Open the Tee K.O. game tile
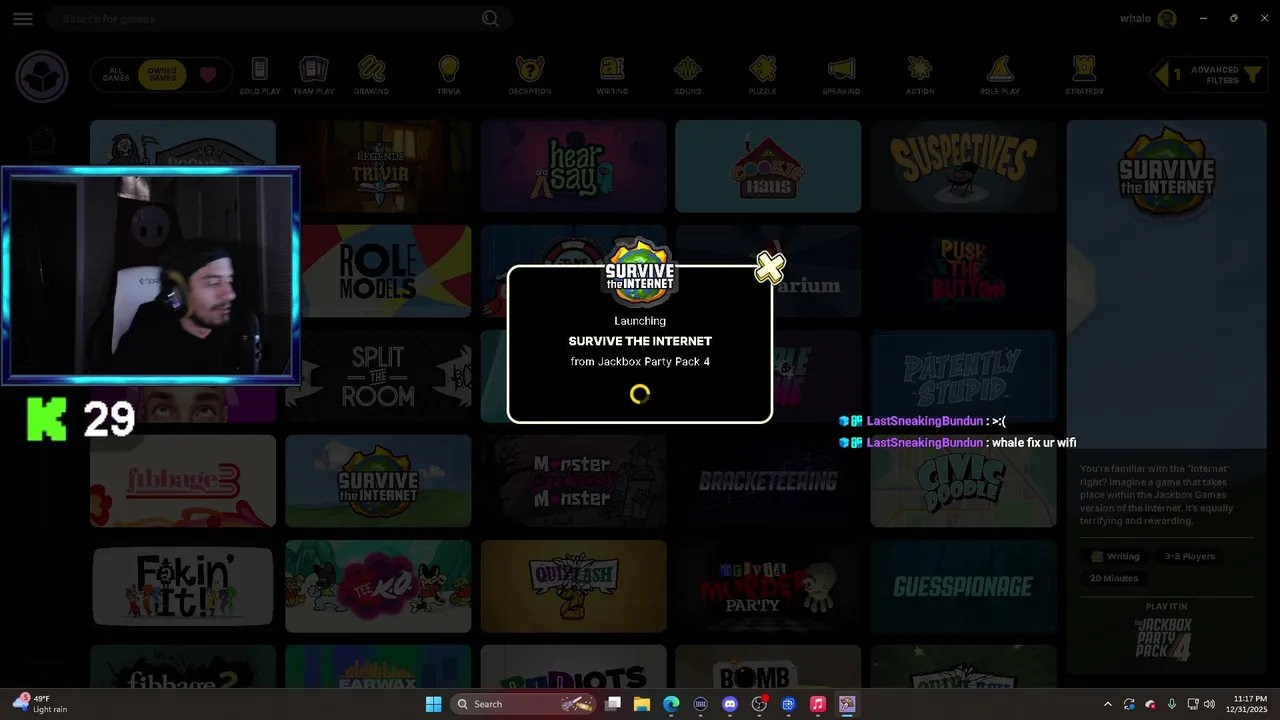This screenshot has height=720, width=1280. 378,586
